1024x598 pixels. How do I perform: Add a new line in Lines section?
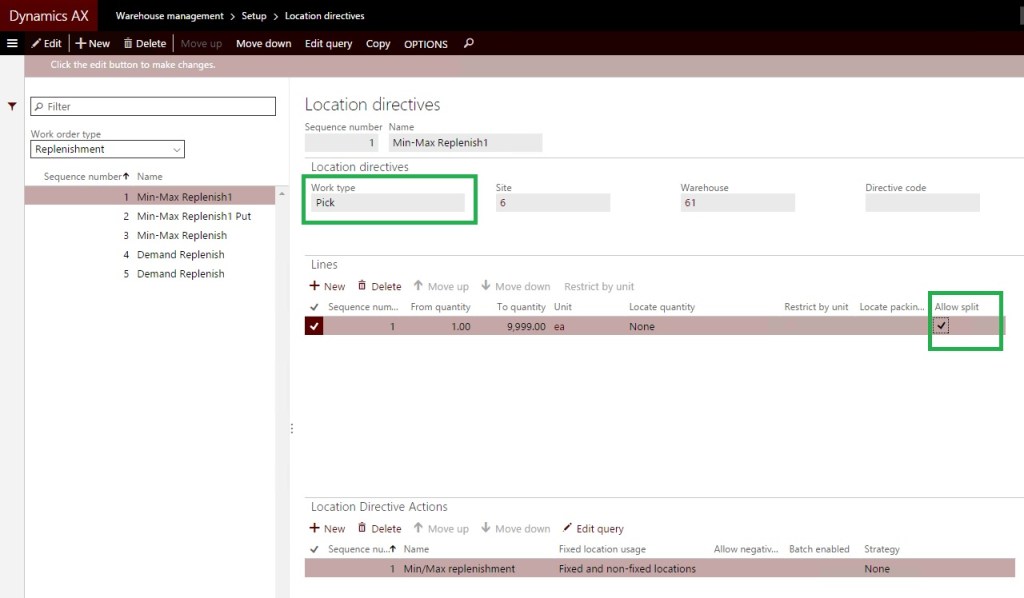click(327, 286)
